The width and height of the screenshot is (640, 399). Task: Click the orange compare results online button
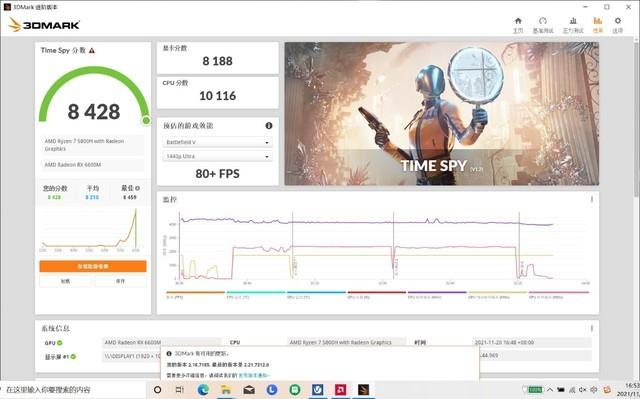click(x=93, y=266)
